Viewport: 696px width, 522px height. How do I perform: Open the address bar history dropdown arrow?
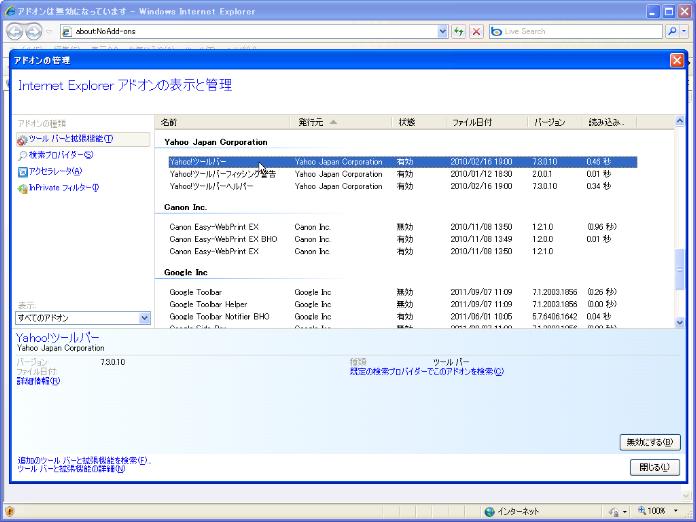coord(443,32)
